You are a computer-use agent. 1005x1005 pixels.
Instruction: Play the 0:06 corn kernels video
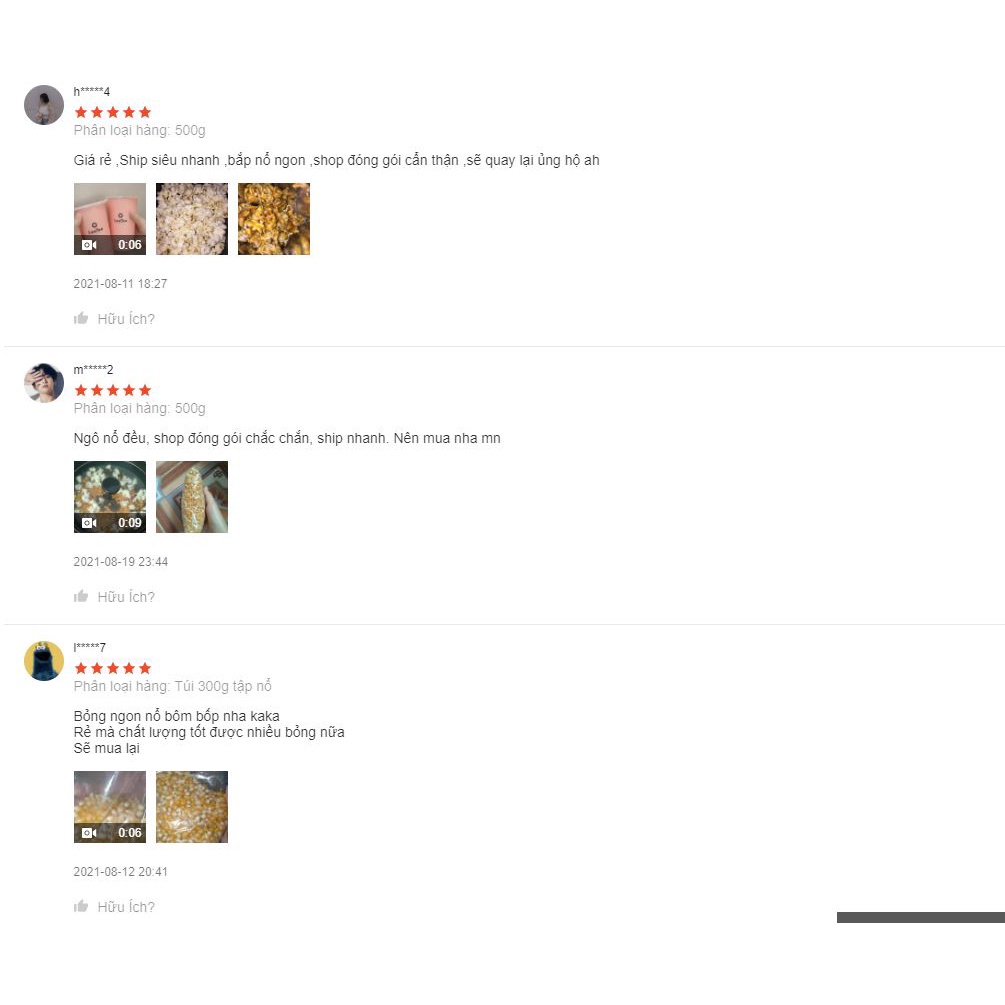point(110,807)
